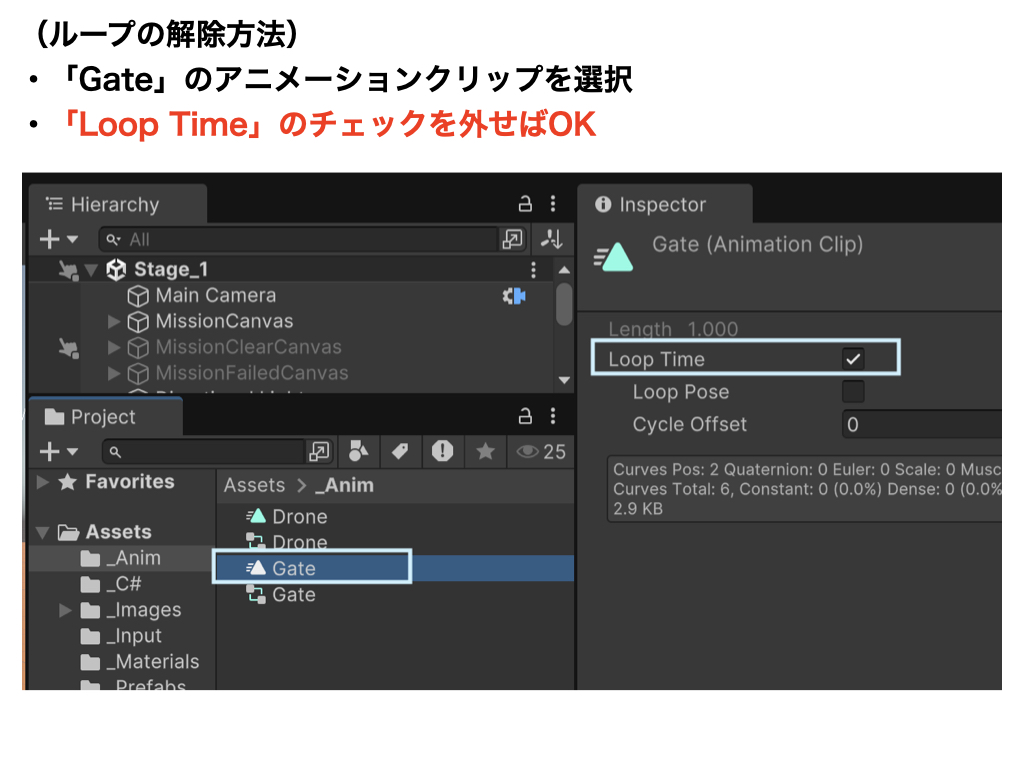Click the Project panel lock icon
Screen dimensions: 1024x768
tap(525, 417)
